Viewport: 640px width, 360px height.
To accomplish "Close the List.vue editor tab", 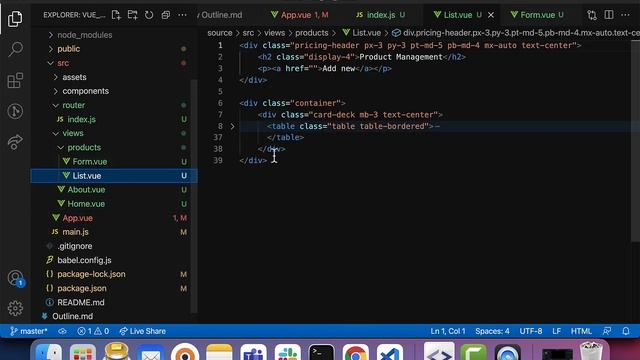I will (x=491, y=15).
